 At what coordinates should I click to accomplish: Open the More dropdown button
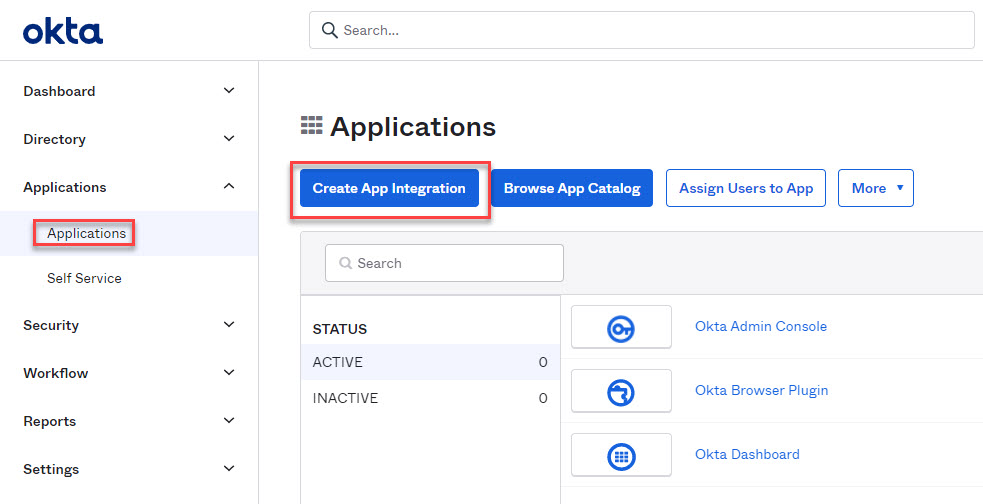pyautogui.click(x=876, y=188)
